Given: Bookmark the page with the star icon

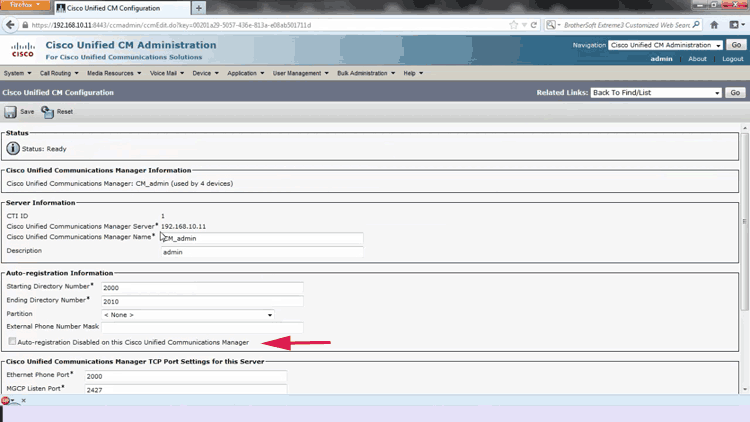Looking at the screenshot, I should [x=514, y=25].
